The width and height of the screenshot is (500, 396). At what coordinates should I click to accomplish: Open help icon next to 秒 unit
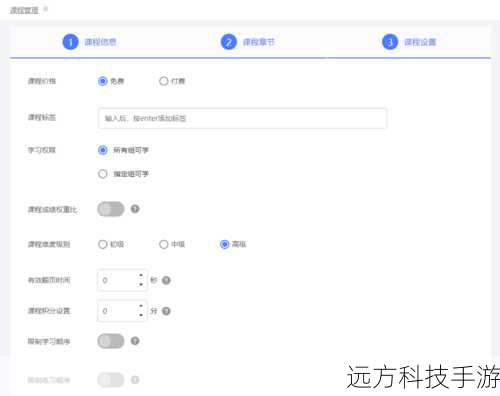[x=166, y=280]
